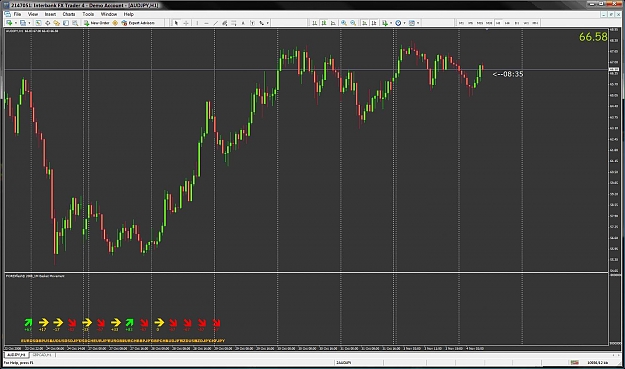The height and width of the screenshot is (369, 625).
Task: Switch to the W1 timeframe
Action: [x=526, y=23]
